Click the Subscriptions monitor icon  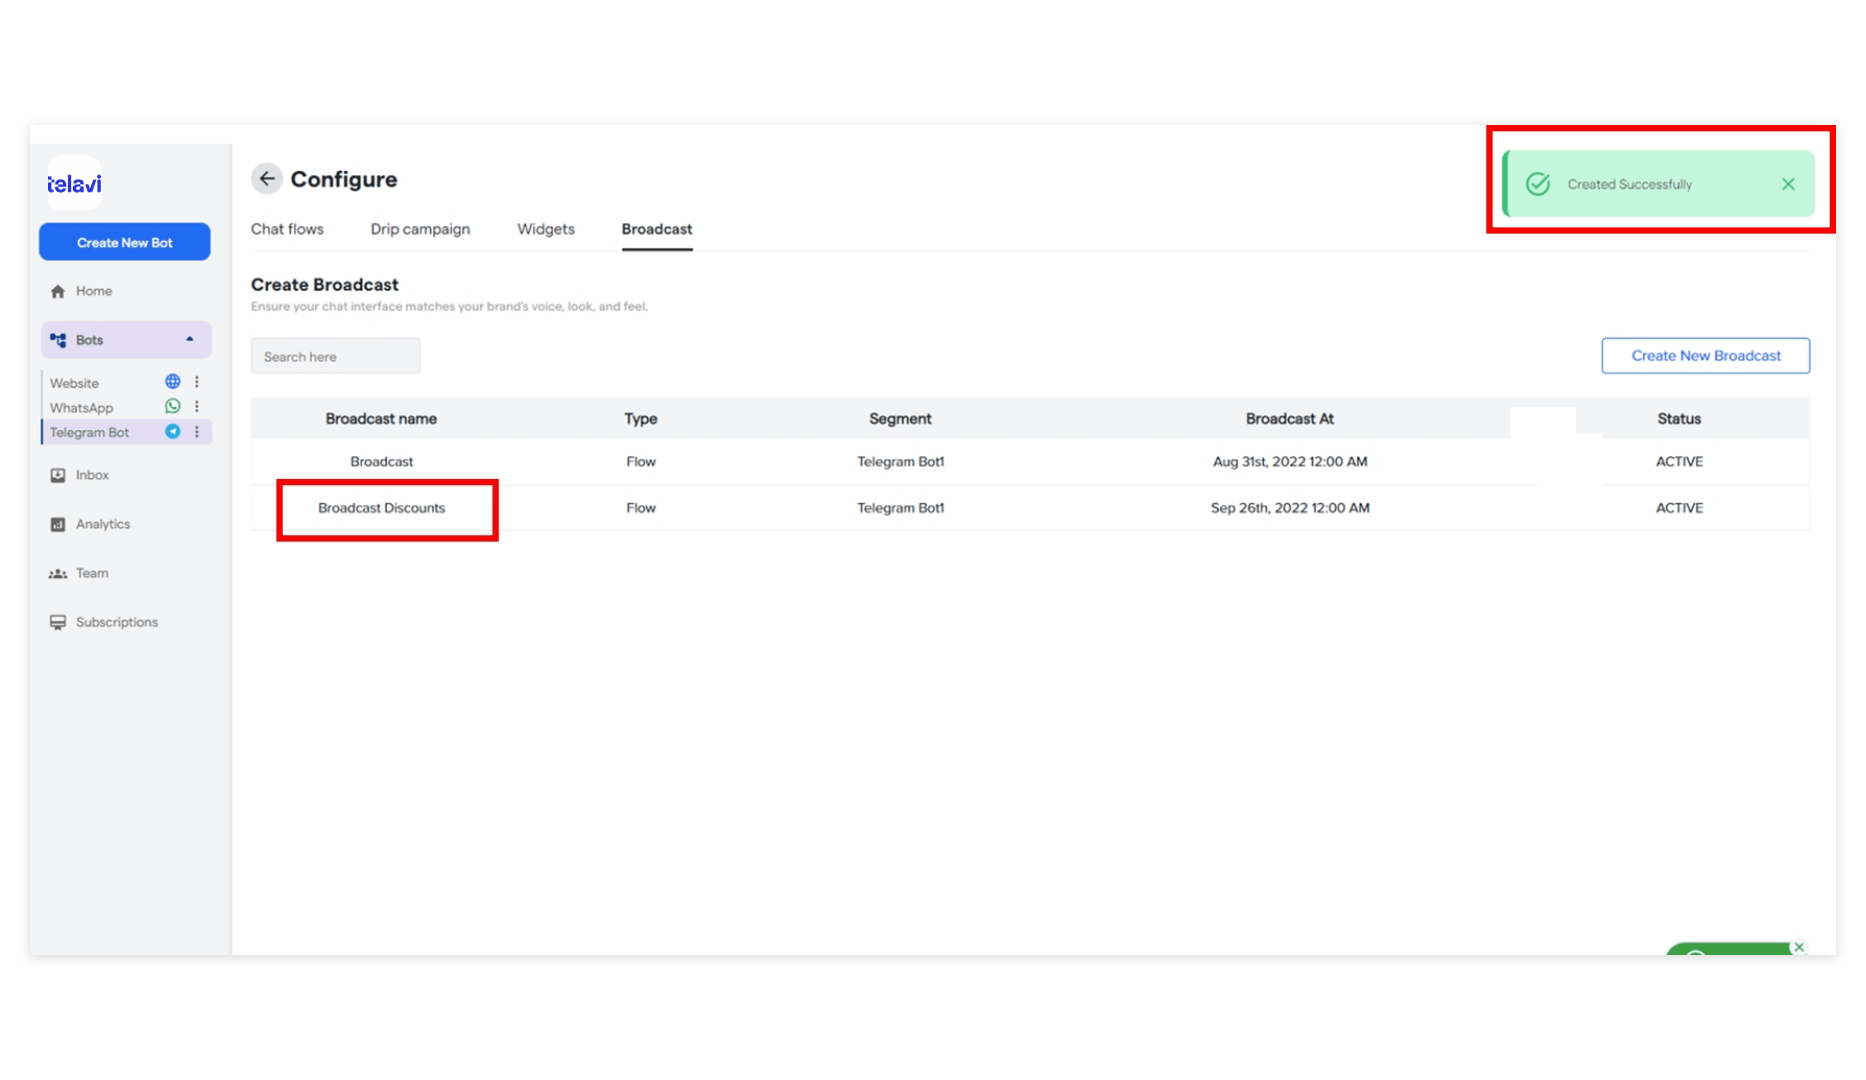58,622
